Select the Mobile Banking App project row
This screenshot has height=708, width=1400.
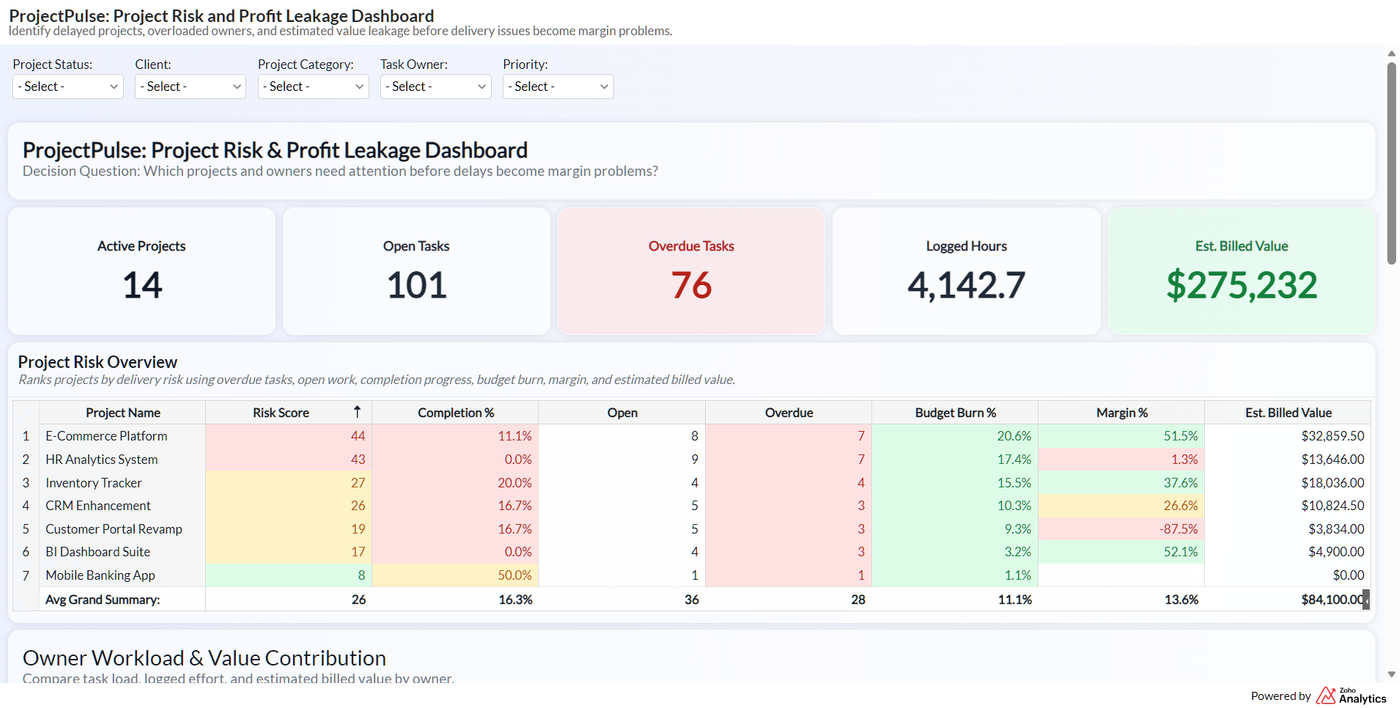coord(691,575)
